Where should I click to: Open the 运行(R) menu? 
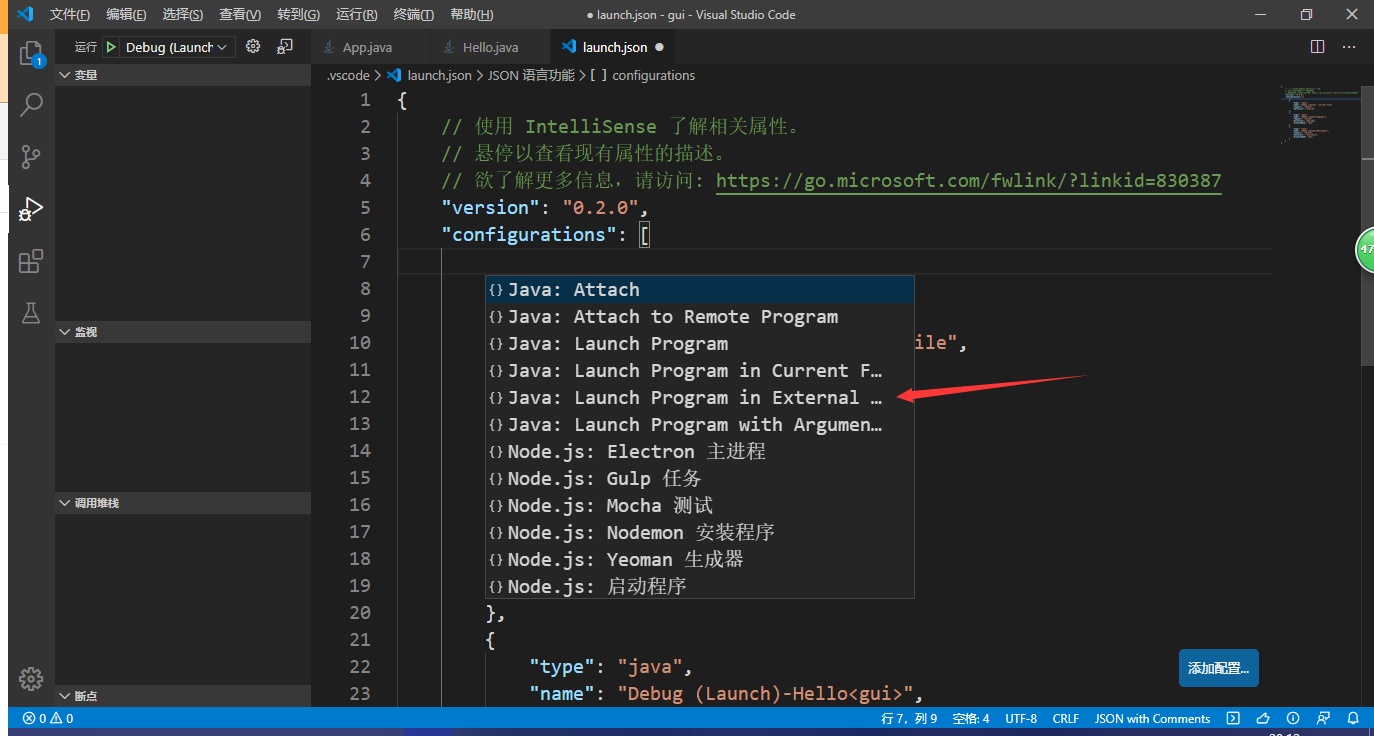click(x=355, y=14)
